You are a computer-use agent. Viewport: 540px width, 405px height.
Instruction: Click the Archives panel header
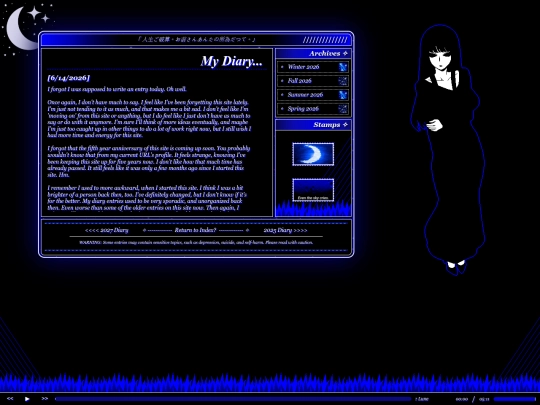coord(313,53)
